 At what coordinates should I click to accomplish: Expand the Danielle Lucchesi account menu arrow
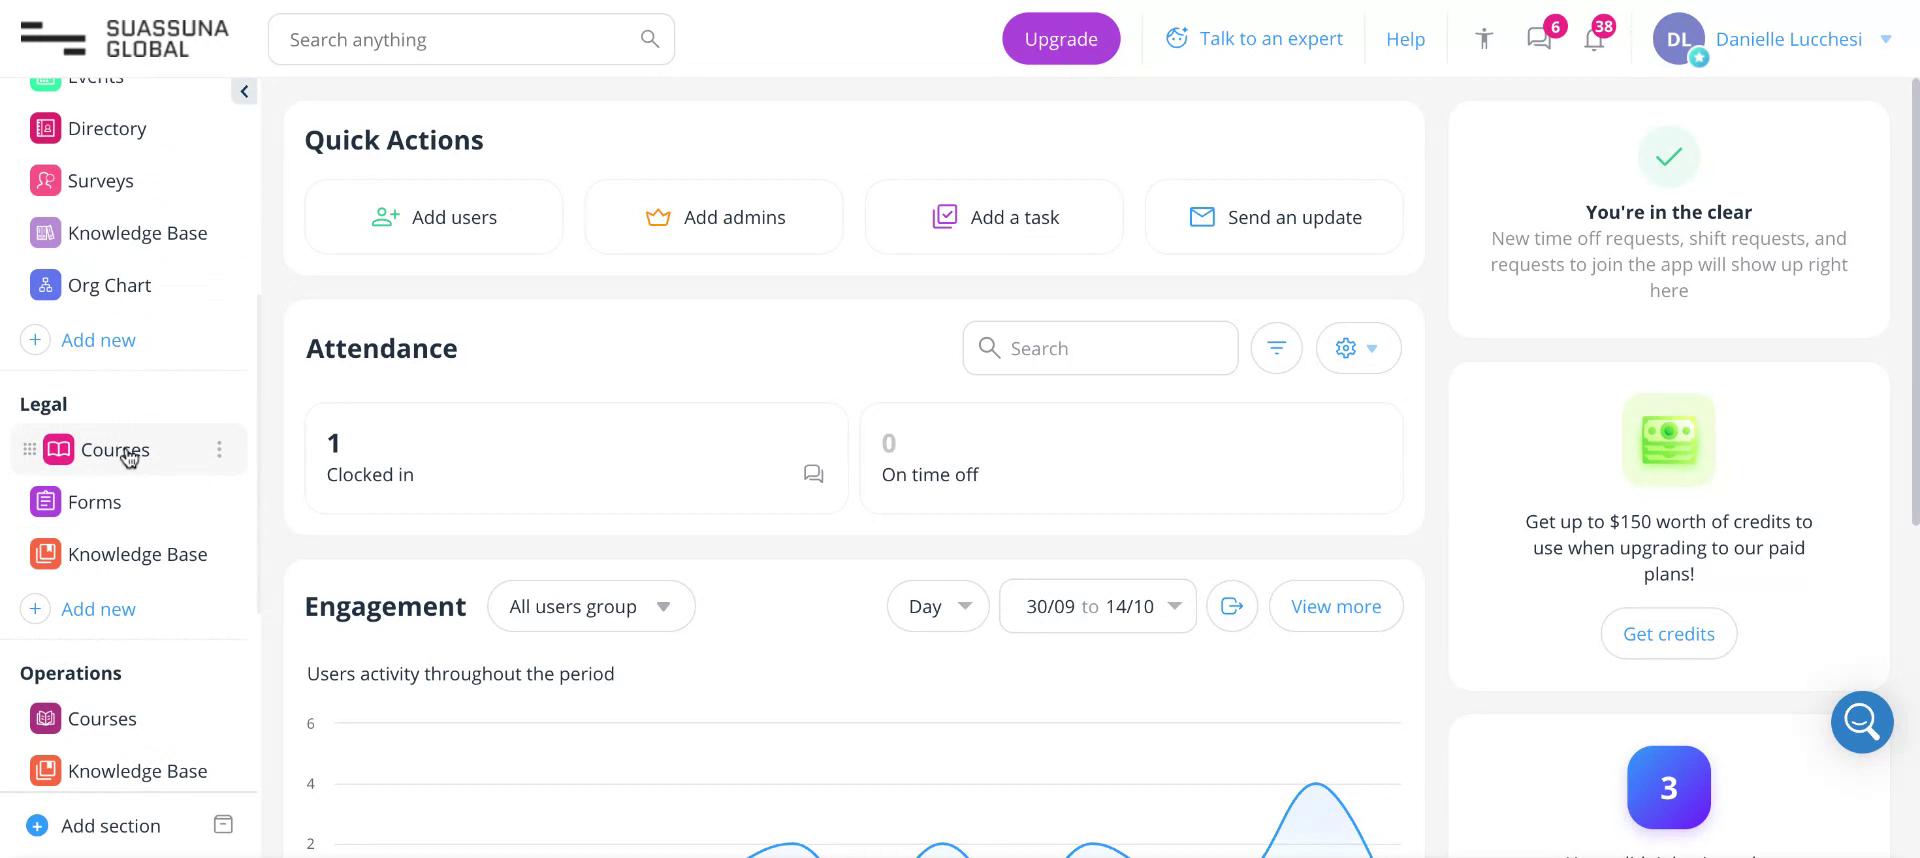tap(1886, 39)
